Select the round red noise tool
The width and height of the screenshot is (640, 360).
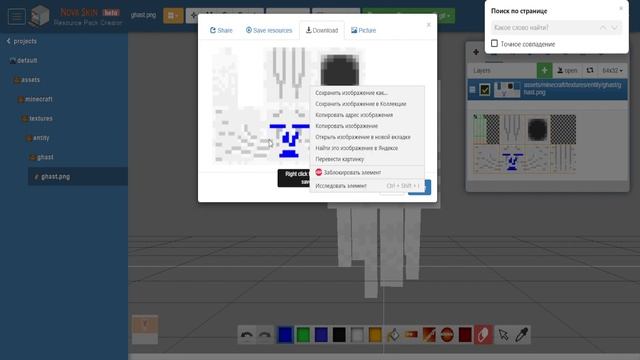(x=447, y=335)
